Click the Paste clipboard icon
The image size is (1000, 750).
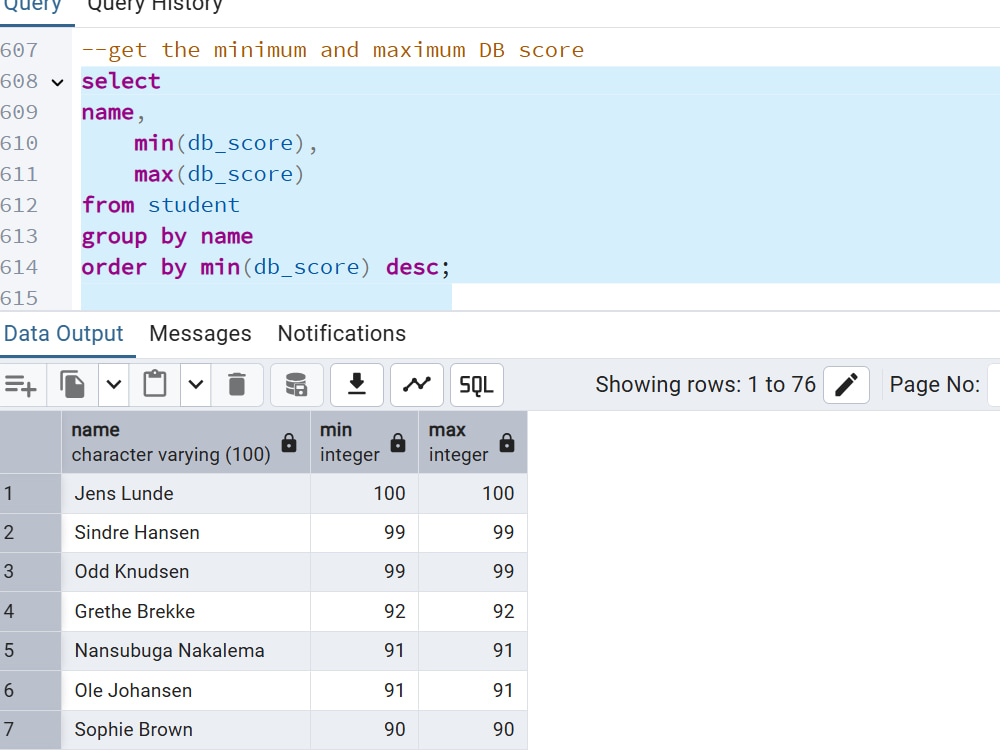click(x=154, y=385)
